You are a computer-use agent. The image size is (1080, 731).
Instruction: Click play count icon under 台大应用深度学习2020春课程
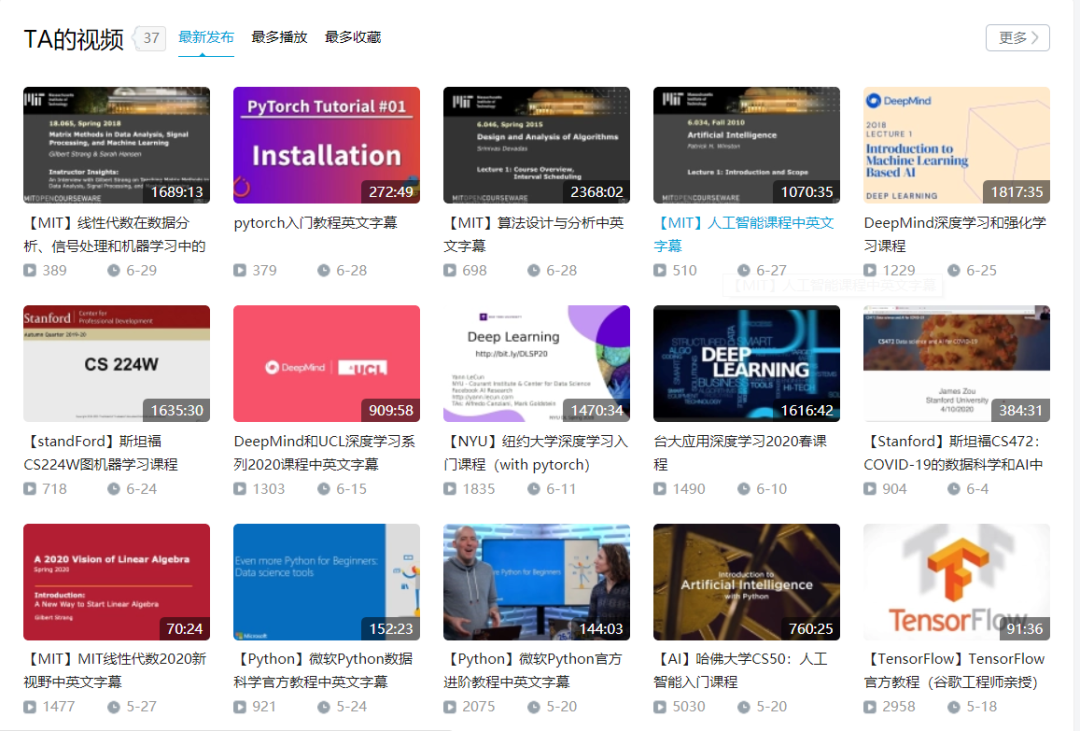click(x=660, y=488)
